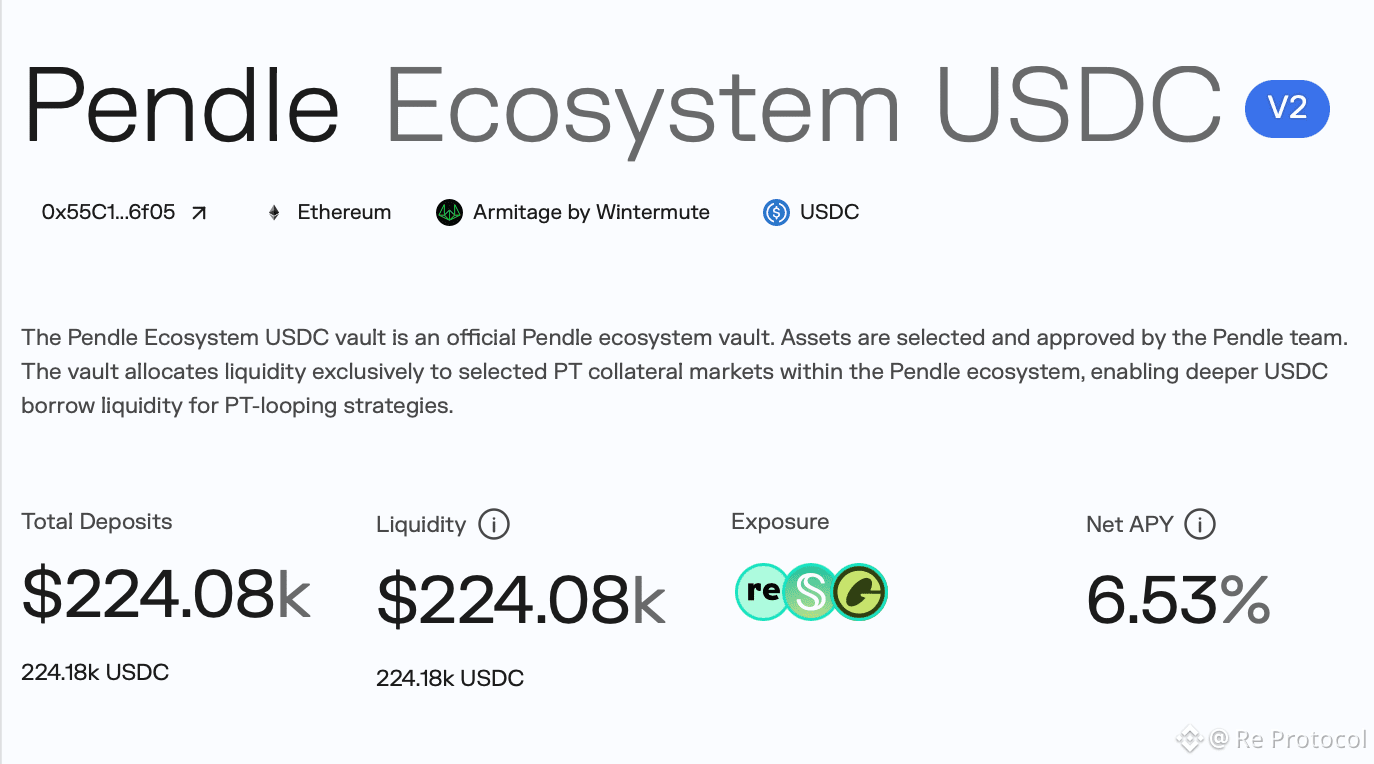Image resolution: width=1374 pixels, height=764 pixels.
Task: Click the Re Protocol watermark logo
Action: coord(1271,740)
